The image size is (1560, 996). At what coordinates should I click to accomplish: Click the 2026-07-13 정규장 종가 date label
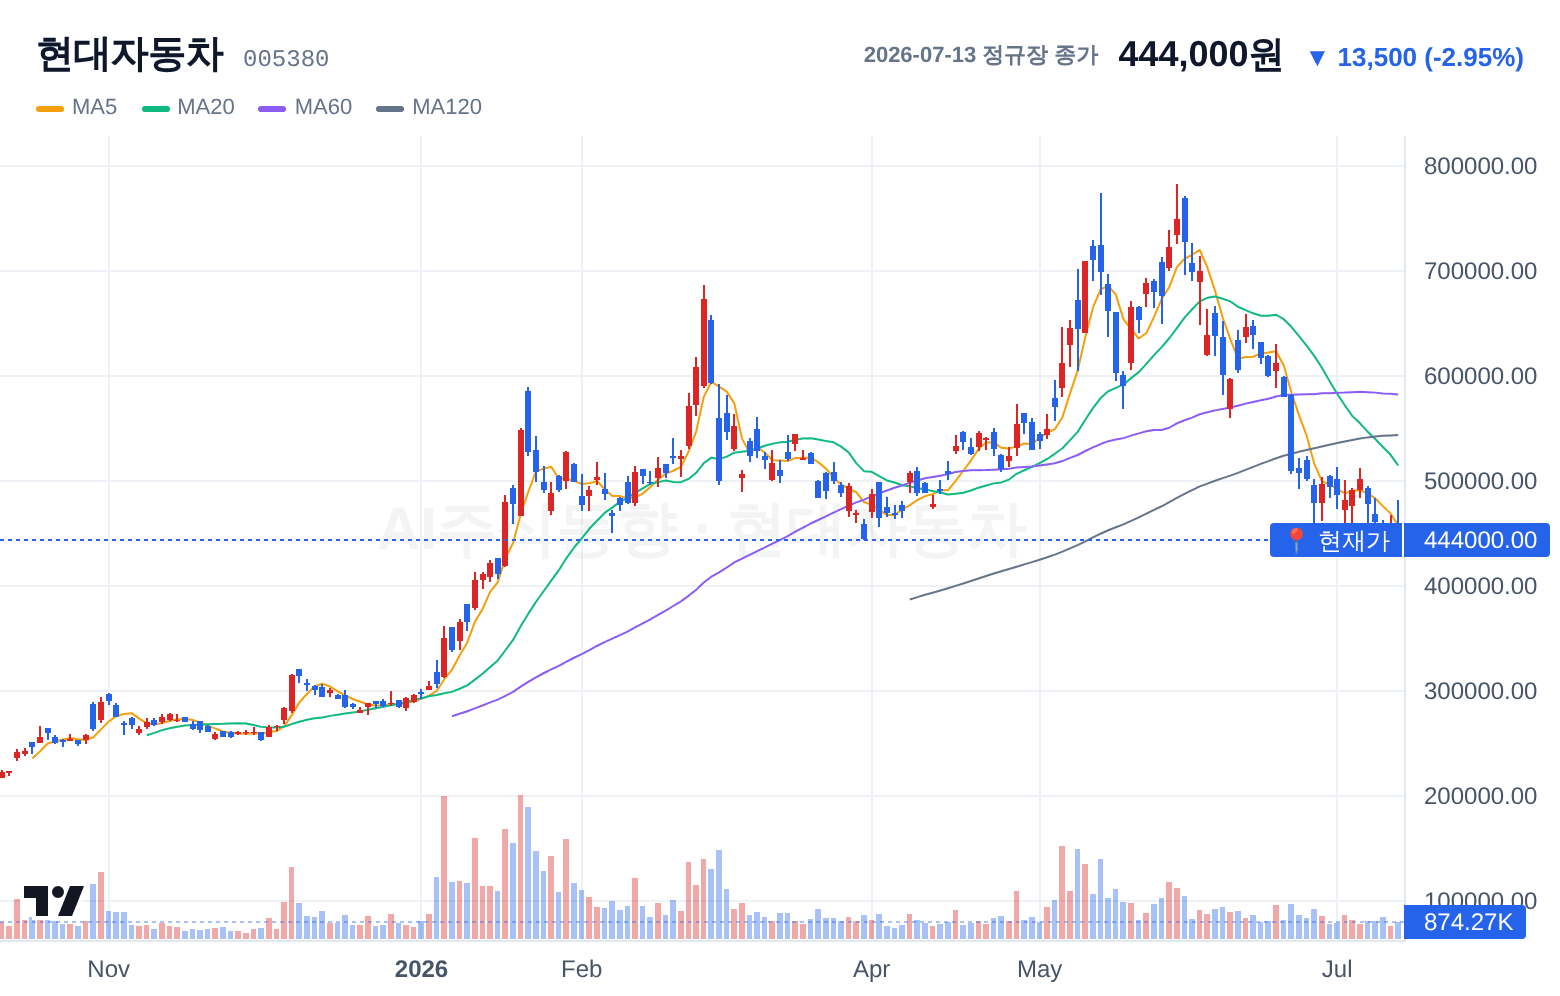(981, 55)
